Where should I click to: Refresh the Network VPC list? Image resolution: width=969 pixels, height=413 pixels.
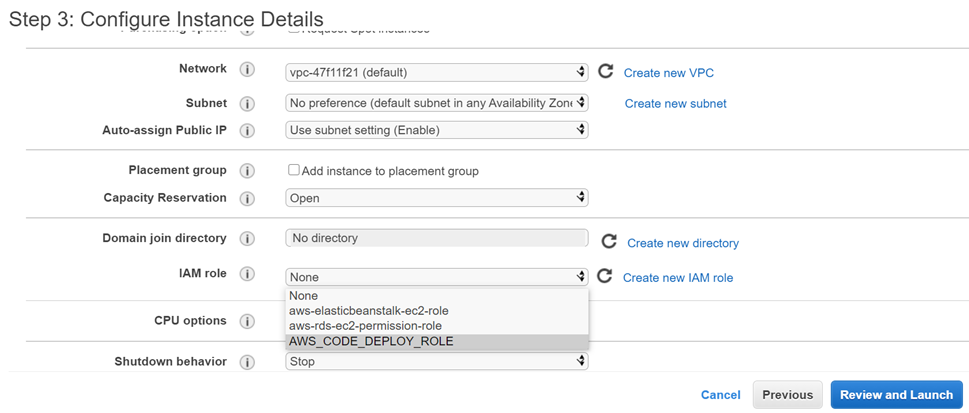[x=605, y=72]
